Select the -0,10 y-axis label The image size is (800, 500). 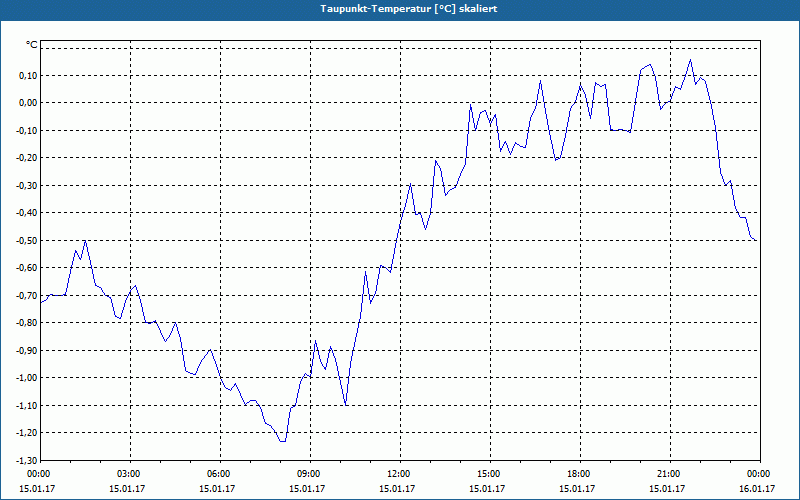(27, 131)
